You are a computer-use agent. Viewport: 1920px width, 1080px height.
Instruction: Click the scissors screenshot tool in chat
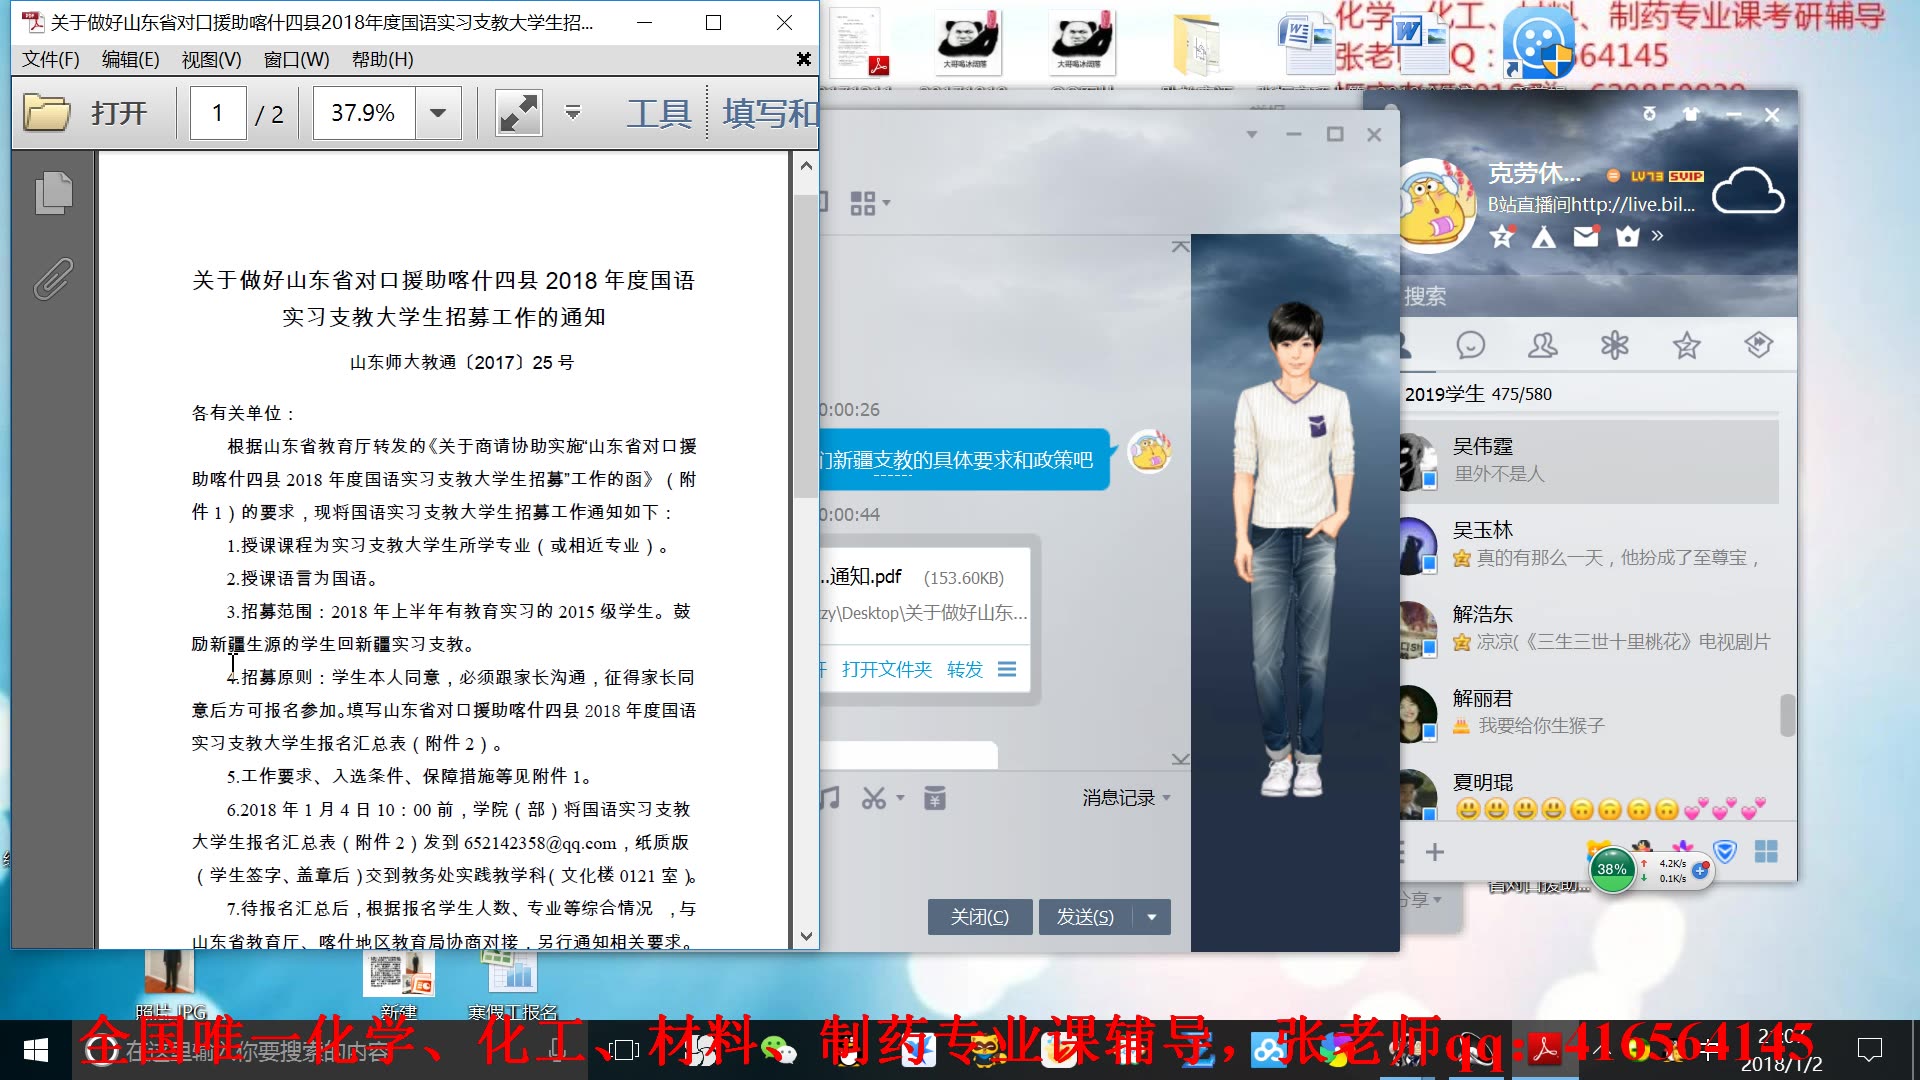[x=874, y=798]
